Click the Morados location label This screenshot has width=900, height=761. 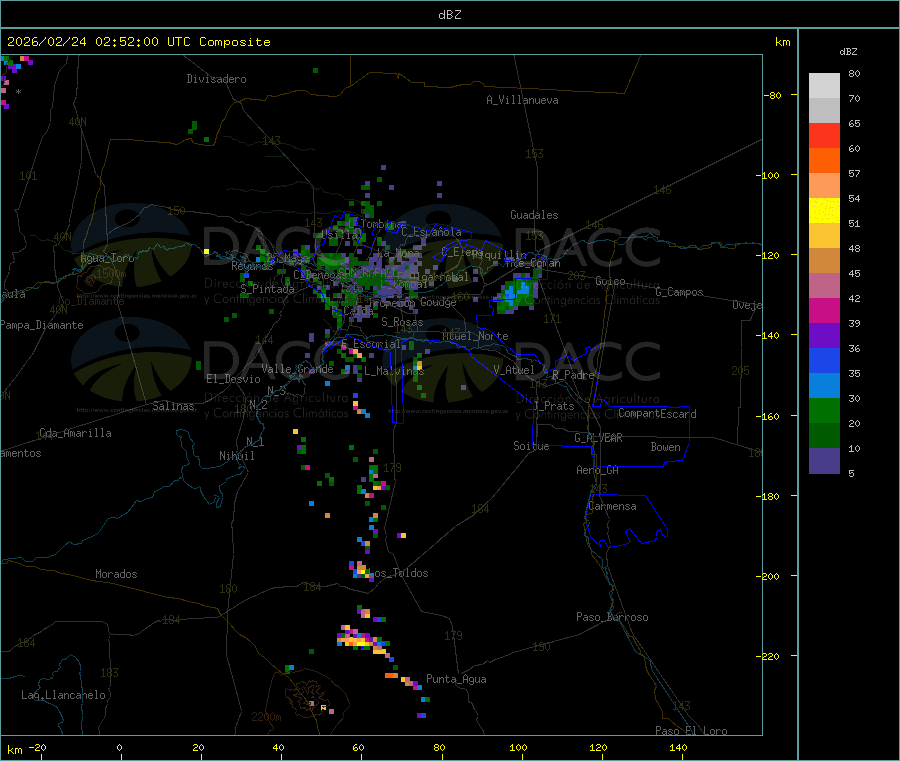point(116,574)
